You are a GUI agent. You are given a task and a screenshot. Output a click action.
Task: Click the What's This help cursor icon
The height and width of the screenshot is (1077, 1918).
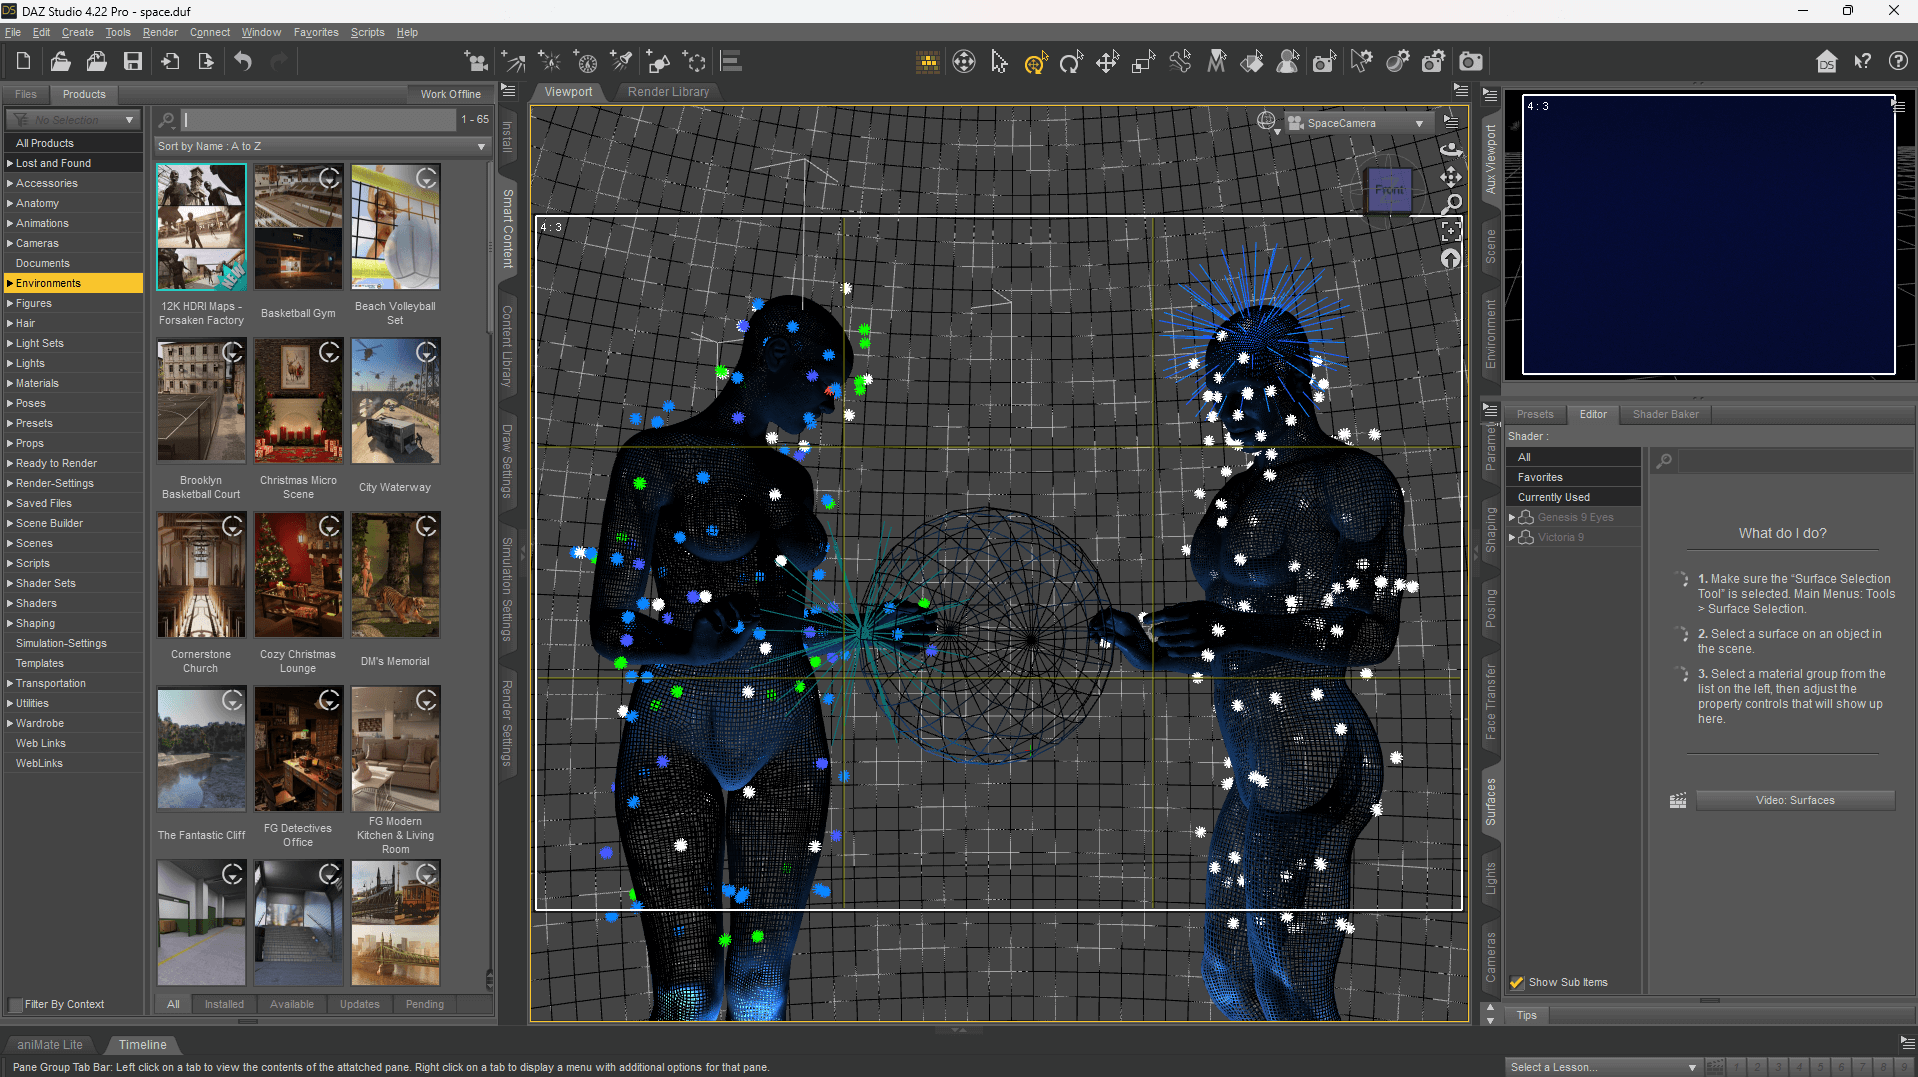pos(1862,62)
